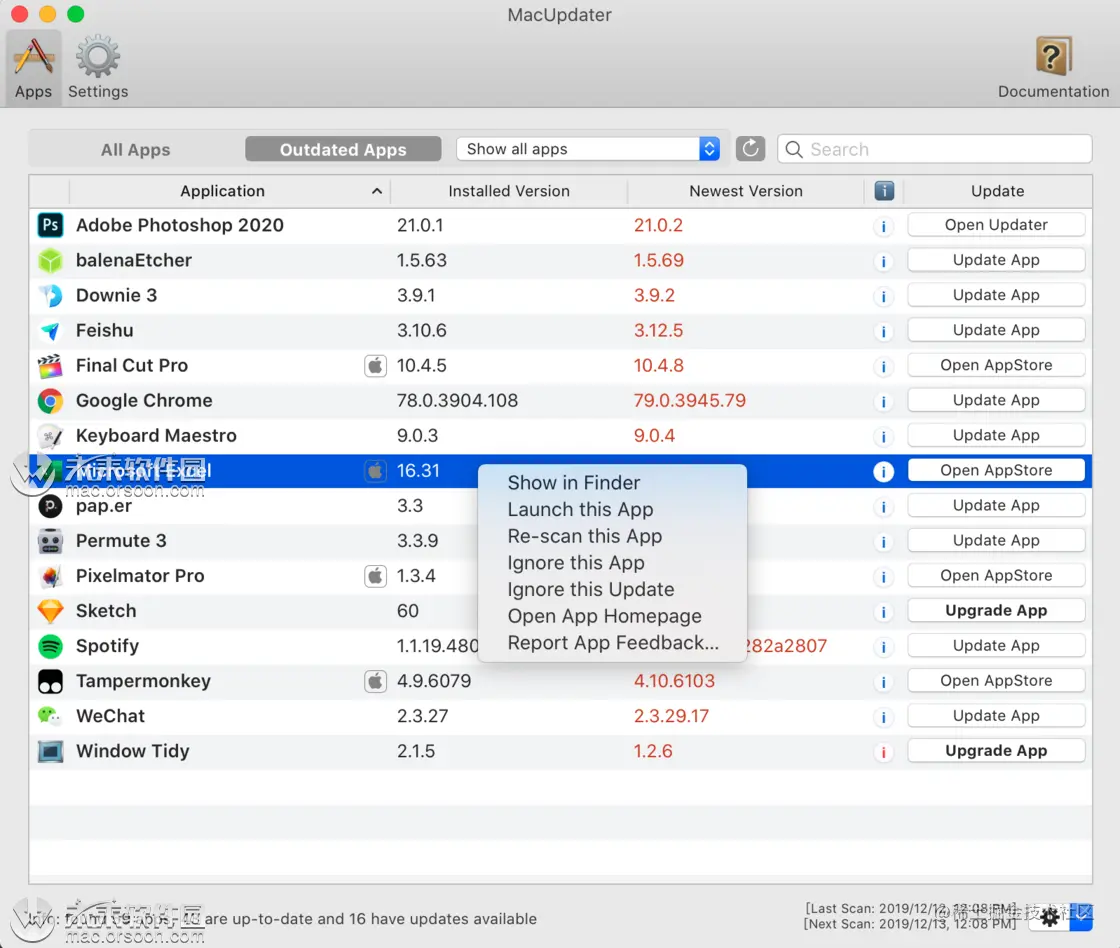This screenshot has height=948, width=1120.
Task: Open info for the highlighted Excel row
Action: pos(884,471)
